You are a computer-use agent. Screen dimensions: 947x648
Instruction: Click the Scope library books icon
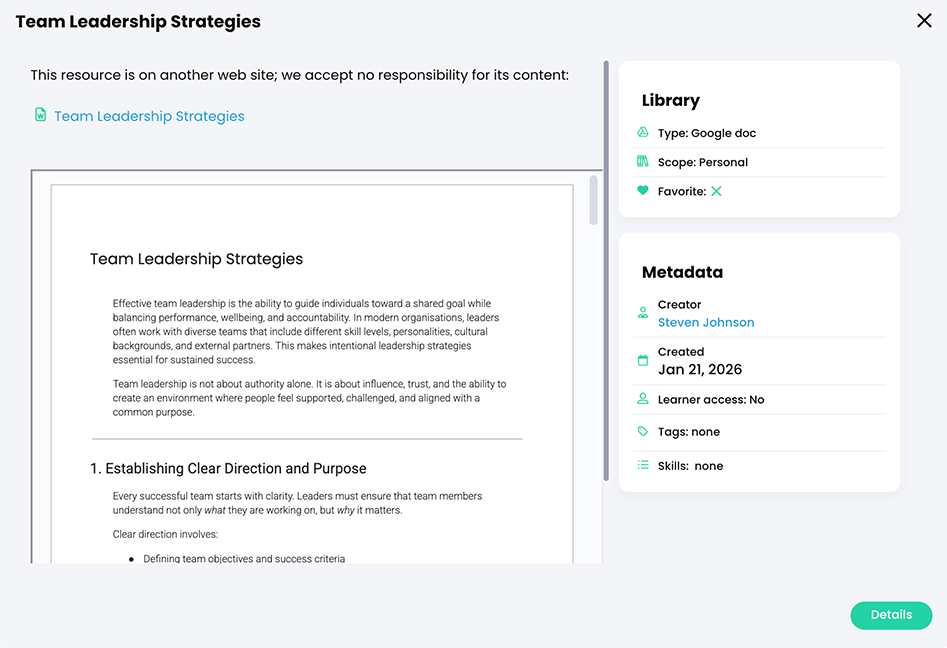643,162
